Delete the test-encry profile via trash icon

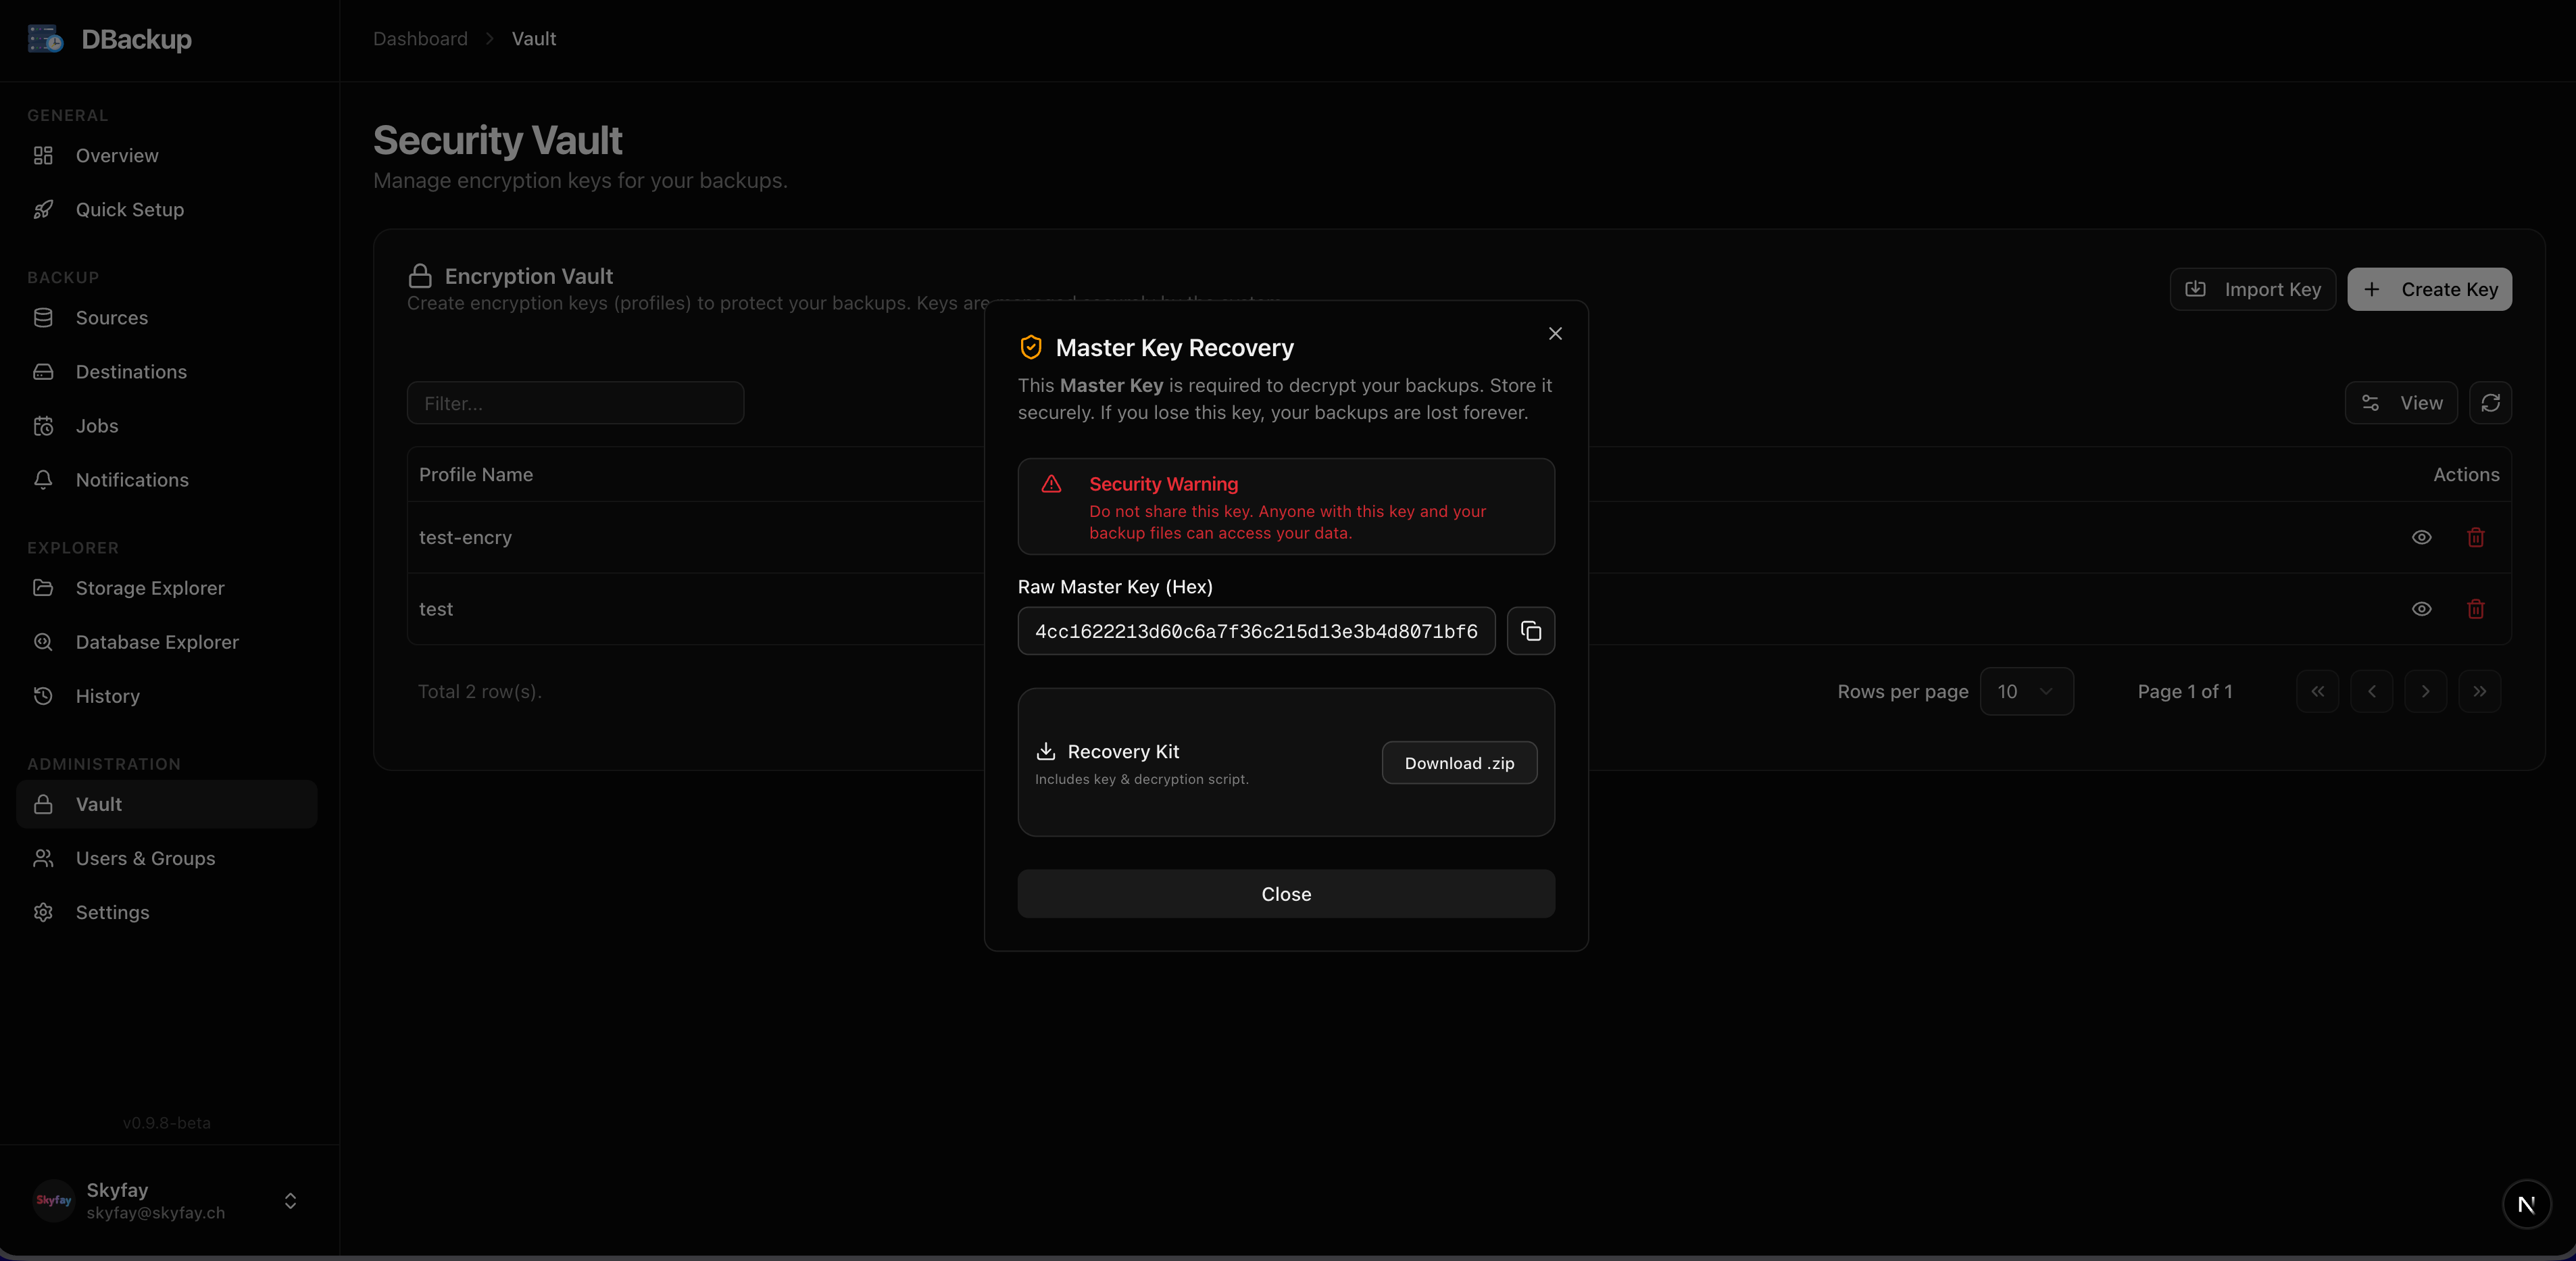click(x=2475, y=538)
